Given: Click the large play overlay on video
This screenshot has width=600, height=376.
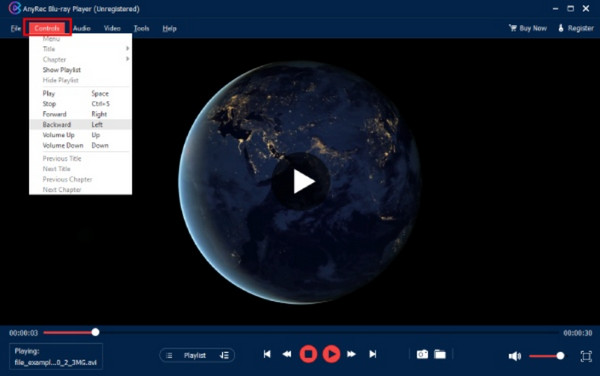Looking at the screenshot, I should click(302, 181).
